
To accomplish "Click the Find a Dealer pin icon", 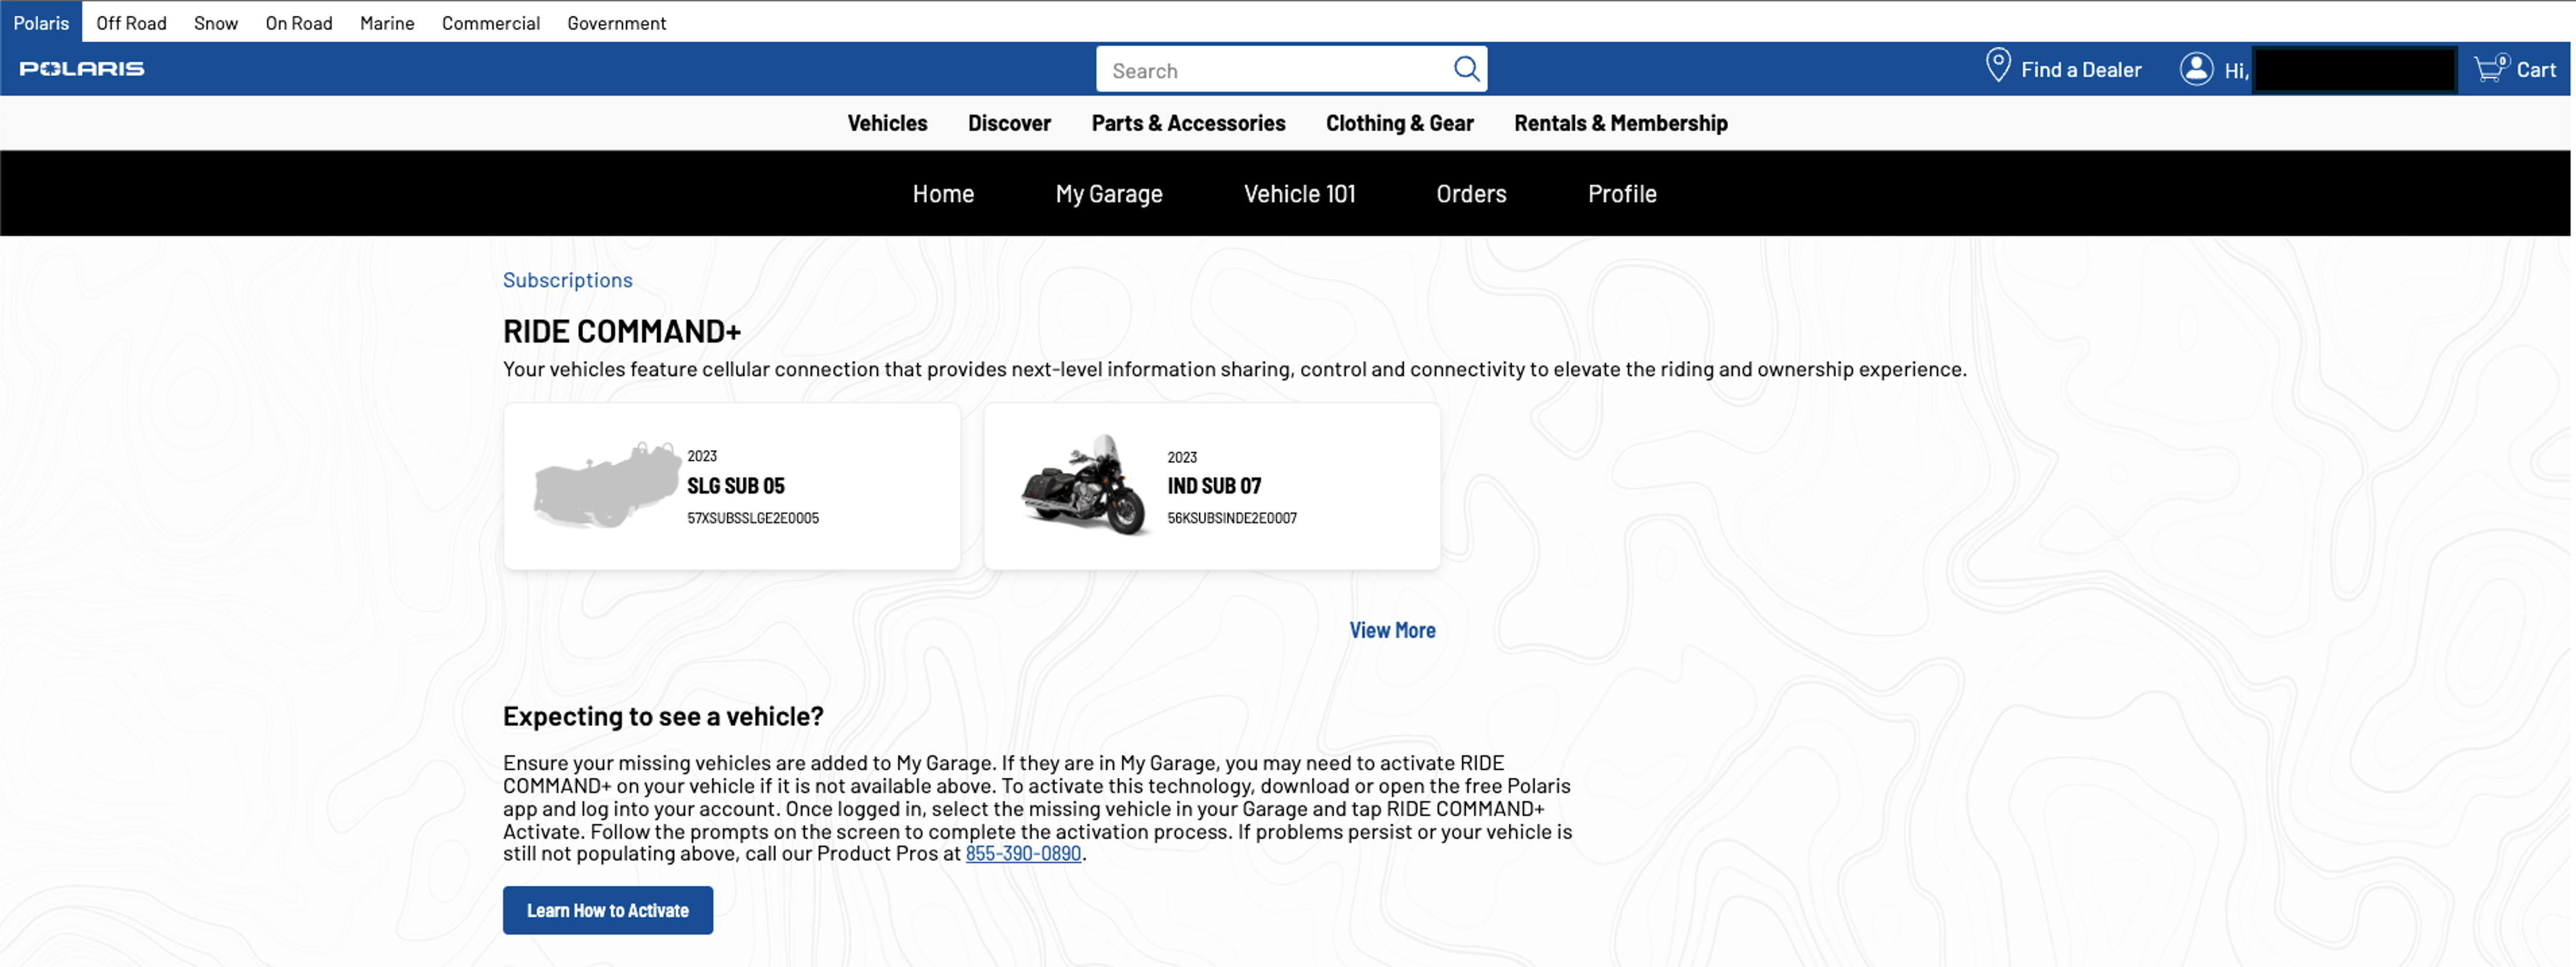I will point(1997,66).
